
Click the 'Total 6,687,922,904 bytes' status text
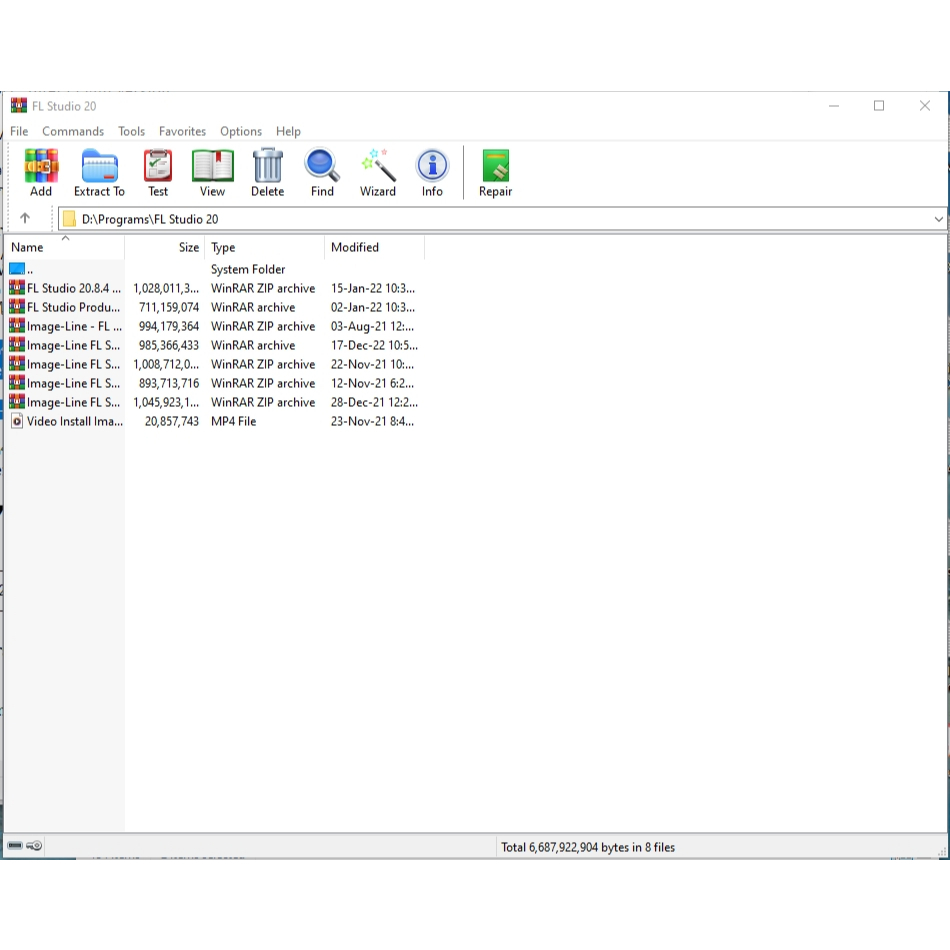click(588, 847)
